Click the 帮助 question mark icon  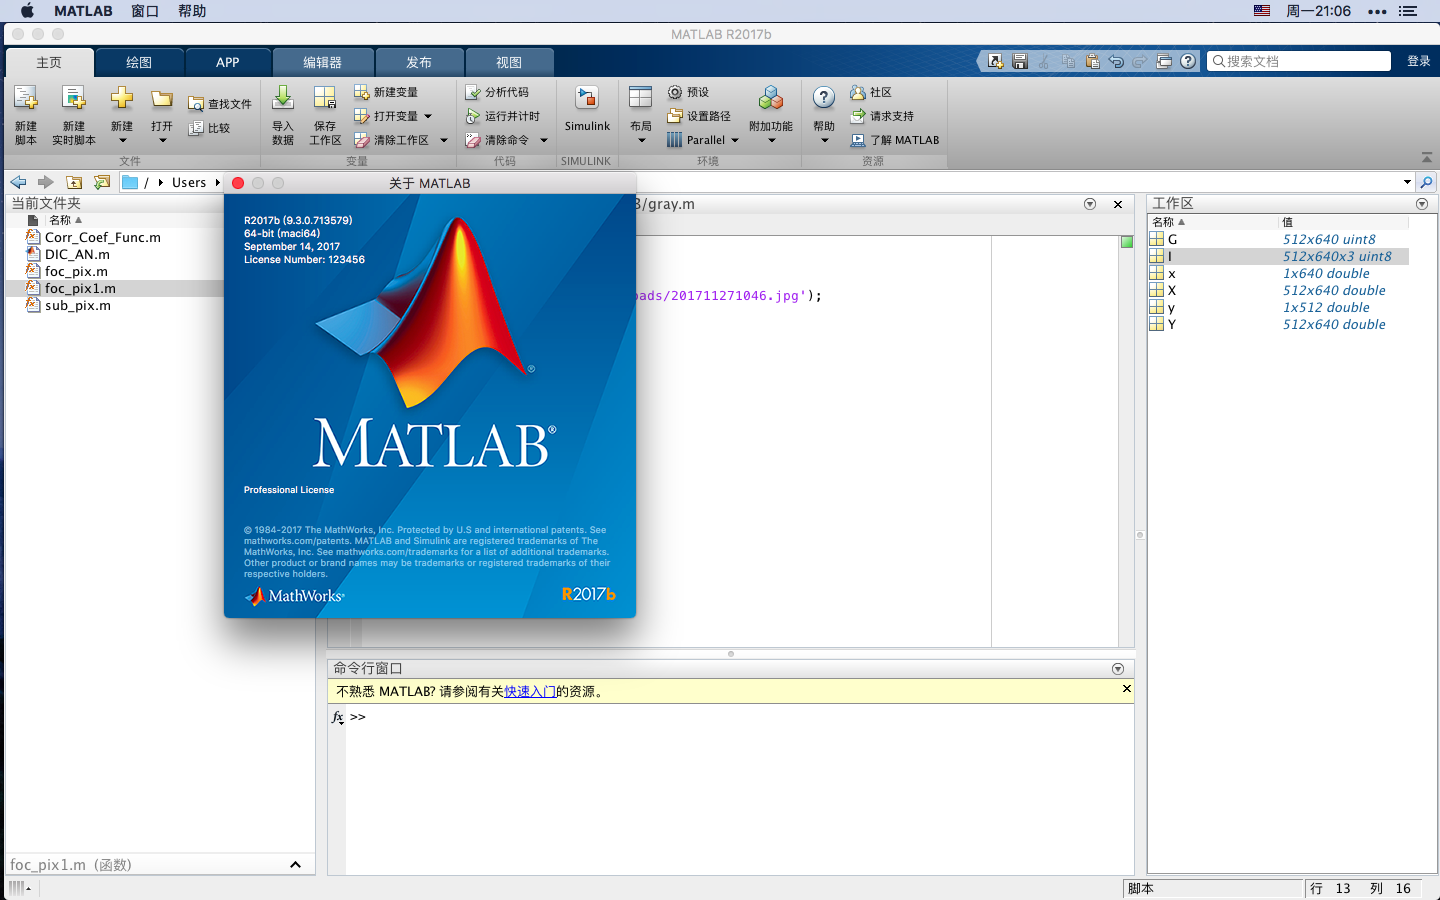point(824,97)
